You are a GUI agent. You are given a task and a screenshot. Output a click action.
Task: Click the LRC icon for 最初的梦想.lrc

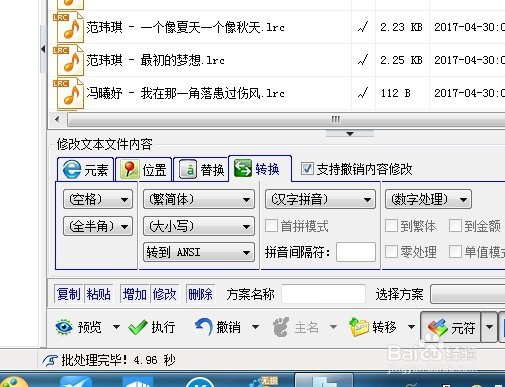(x=69, y=60)
